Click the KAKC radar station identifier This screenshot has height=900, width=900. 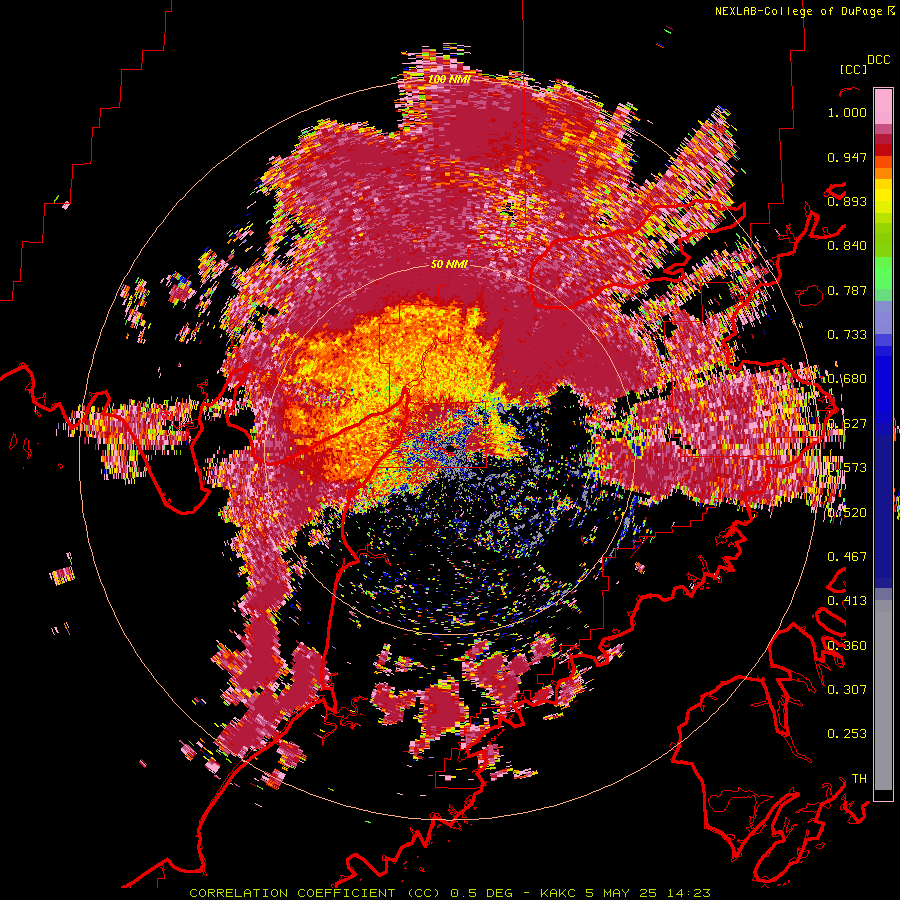click(557, 893)
